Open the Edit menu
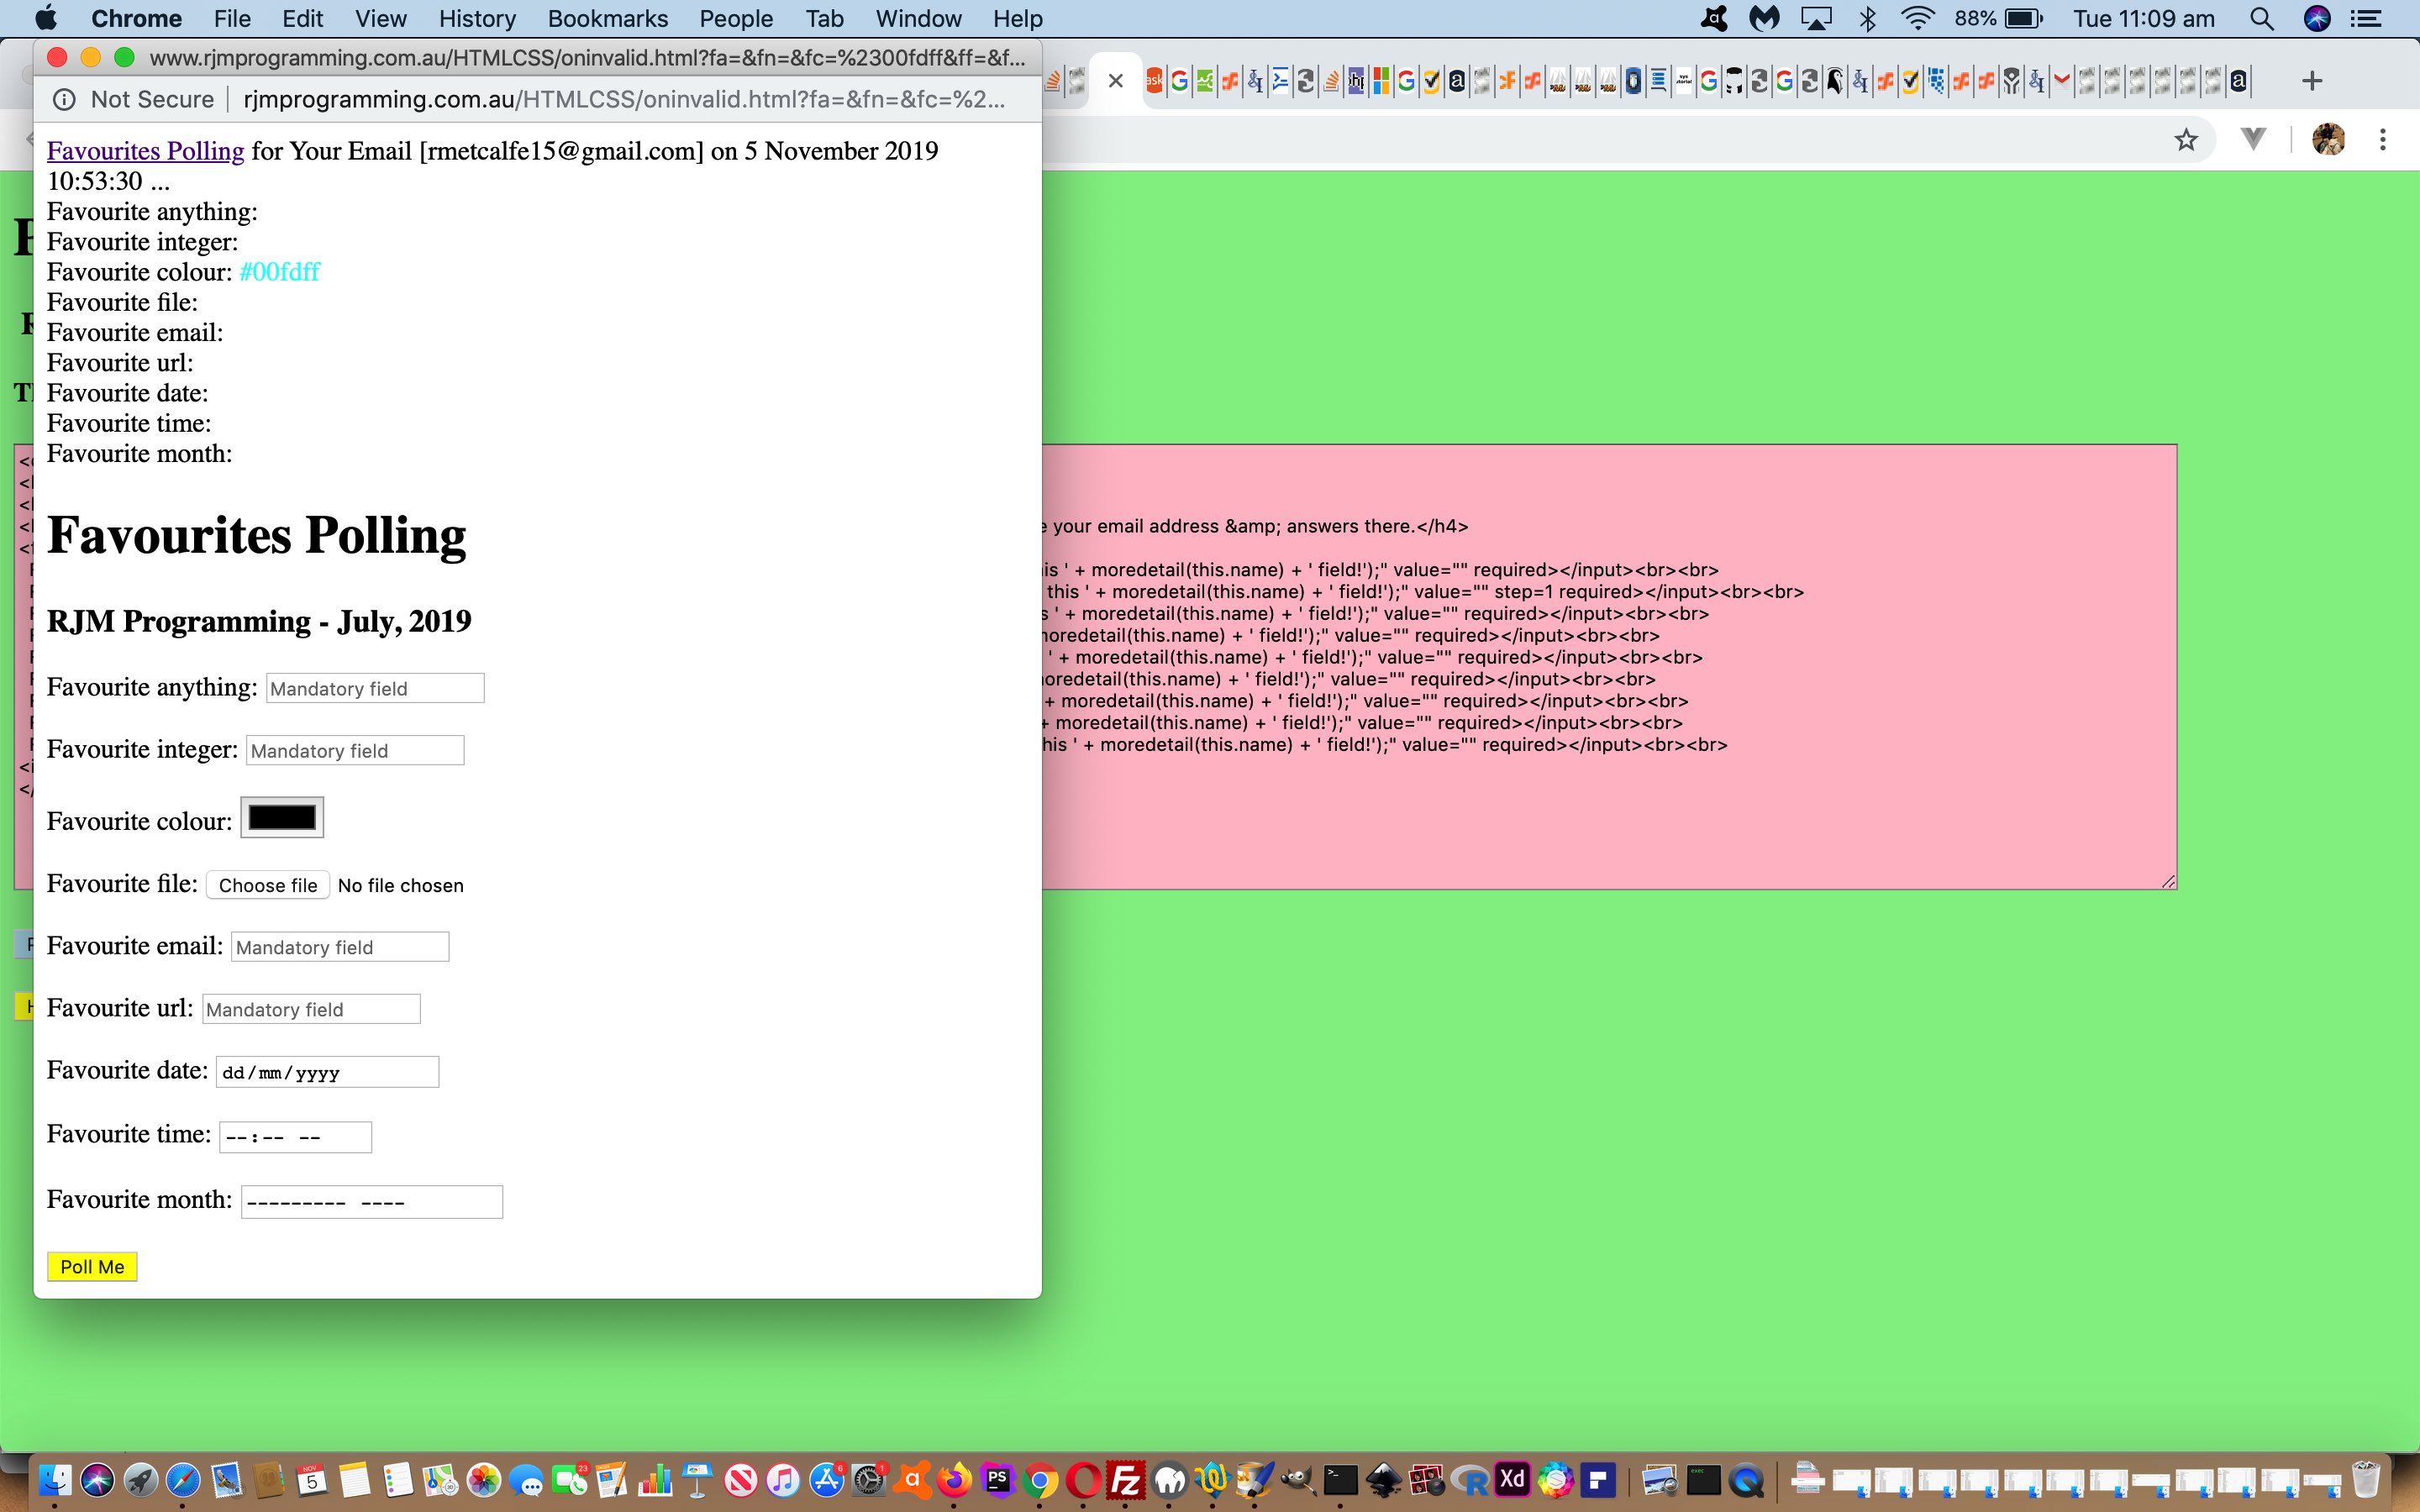Screen dimensions: 2420x1512 point(302,19)
